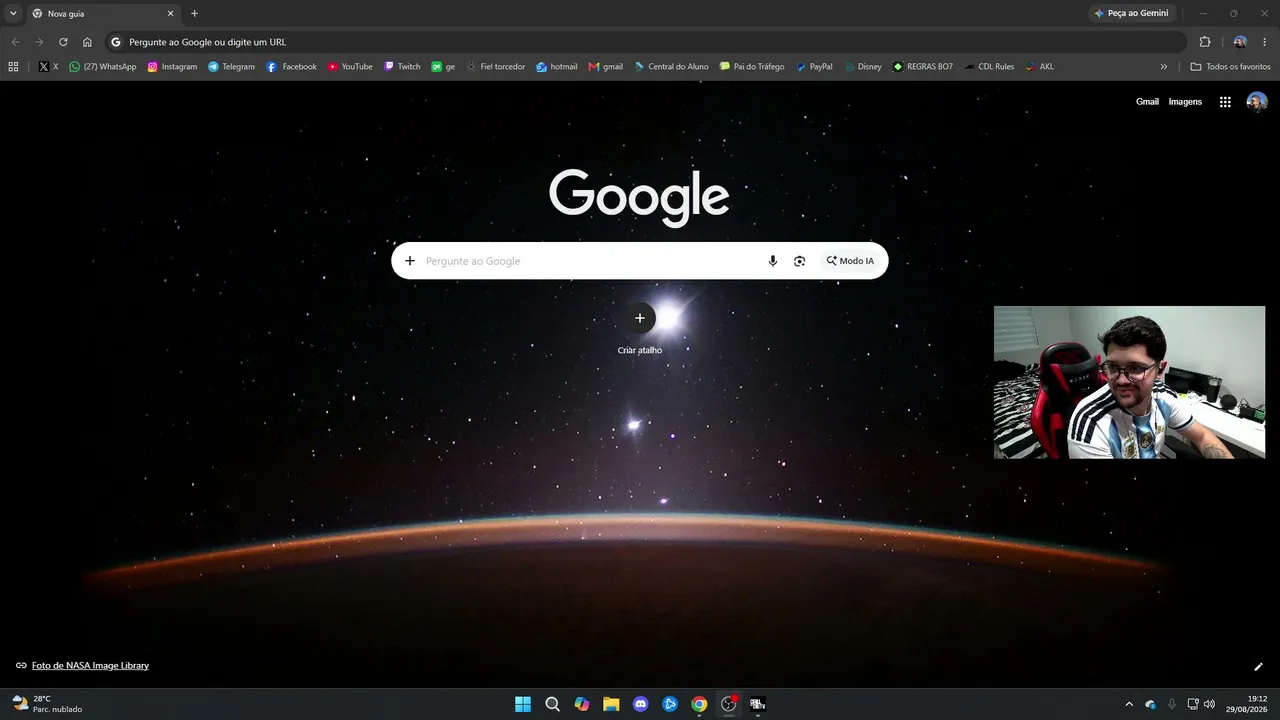
Task: Reload the current page
Action: pos(63,42)
